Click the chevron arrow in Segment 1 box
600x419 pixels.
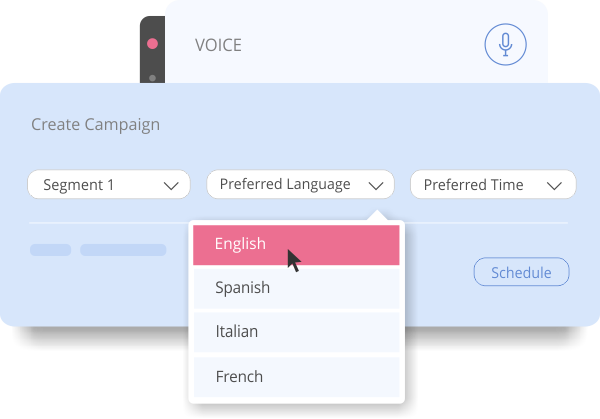point(171,185)
